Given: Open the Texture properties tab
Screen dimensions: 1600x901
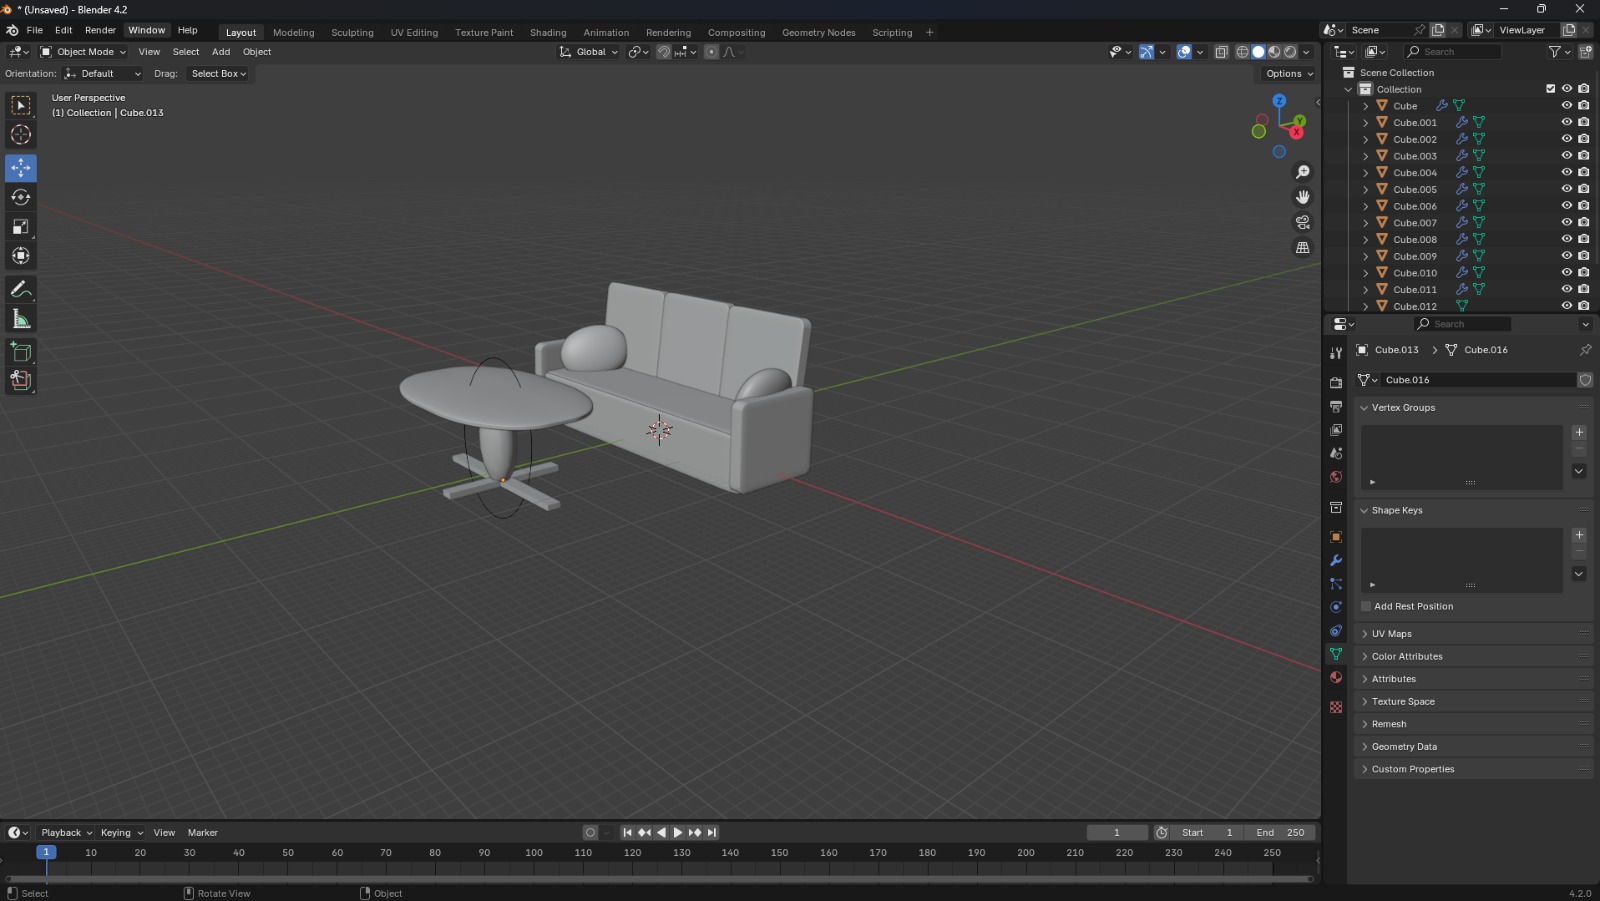Looking at the screenshot, I should pos(1336,707).
